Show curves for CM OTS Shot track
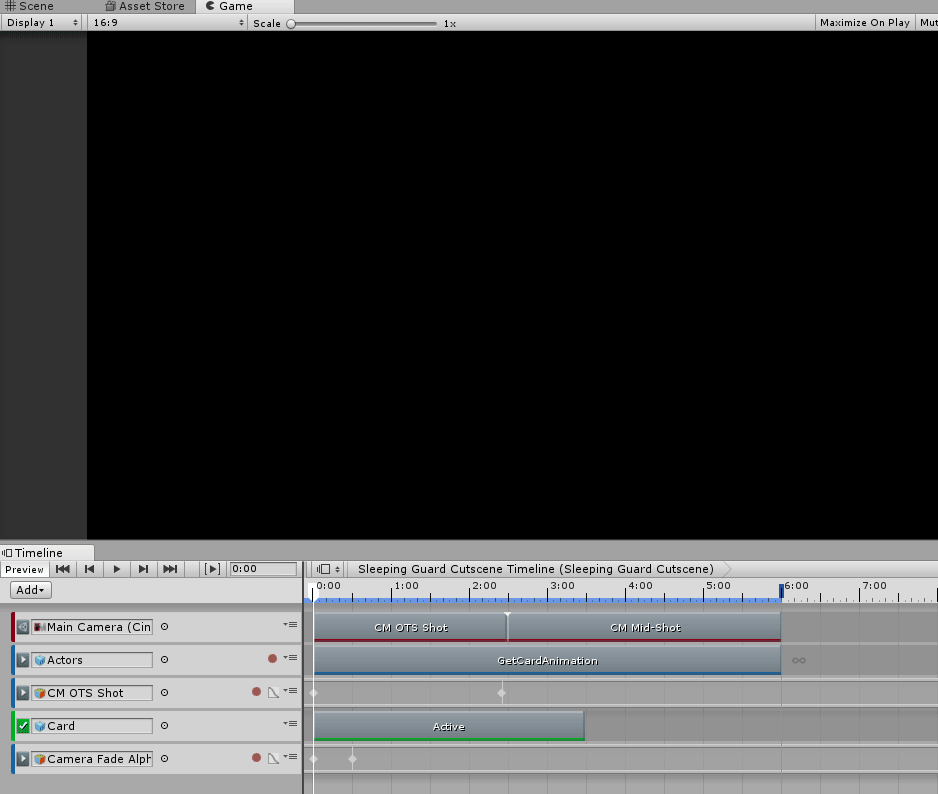This screenshot has width=938, height=794. point(273,692)
